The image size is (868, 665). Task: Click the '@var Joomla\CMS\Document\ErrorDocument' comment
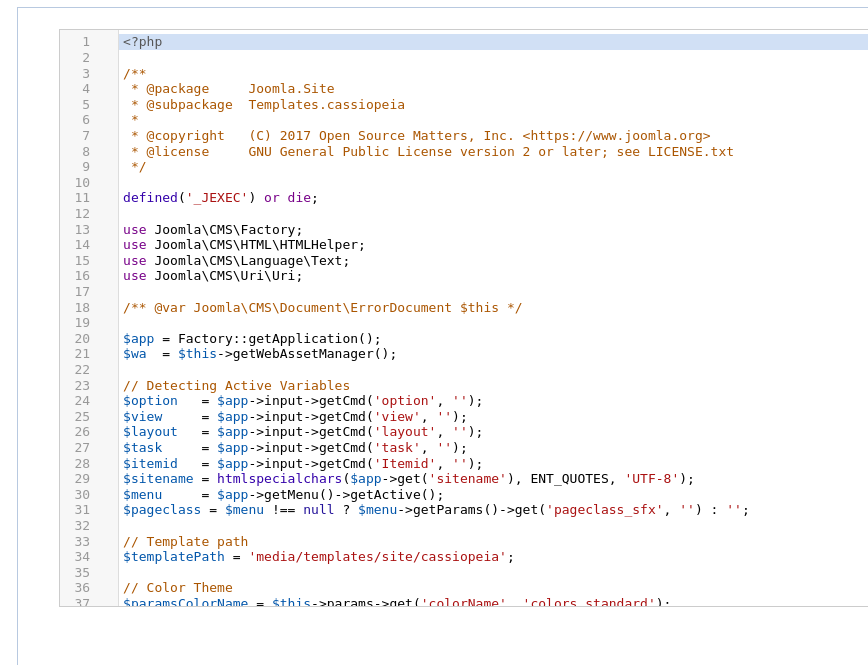coord(303,308)
